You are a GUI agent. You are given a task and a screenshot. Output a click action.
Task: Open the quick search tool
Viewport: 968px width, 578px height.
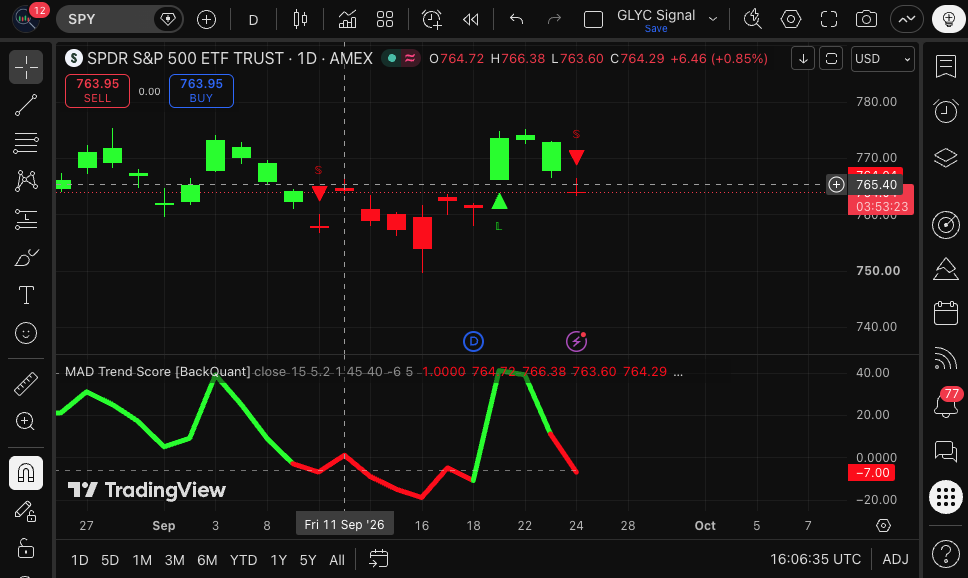pyautogui.click(x=753, y=20)
